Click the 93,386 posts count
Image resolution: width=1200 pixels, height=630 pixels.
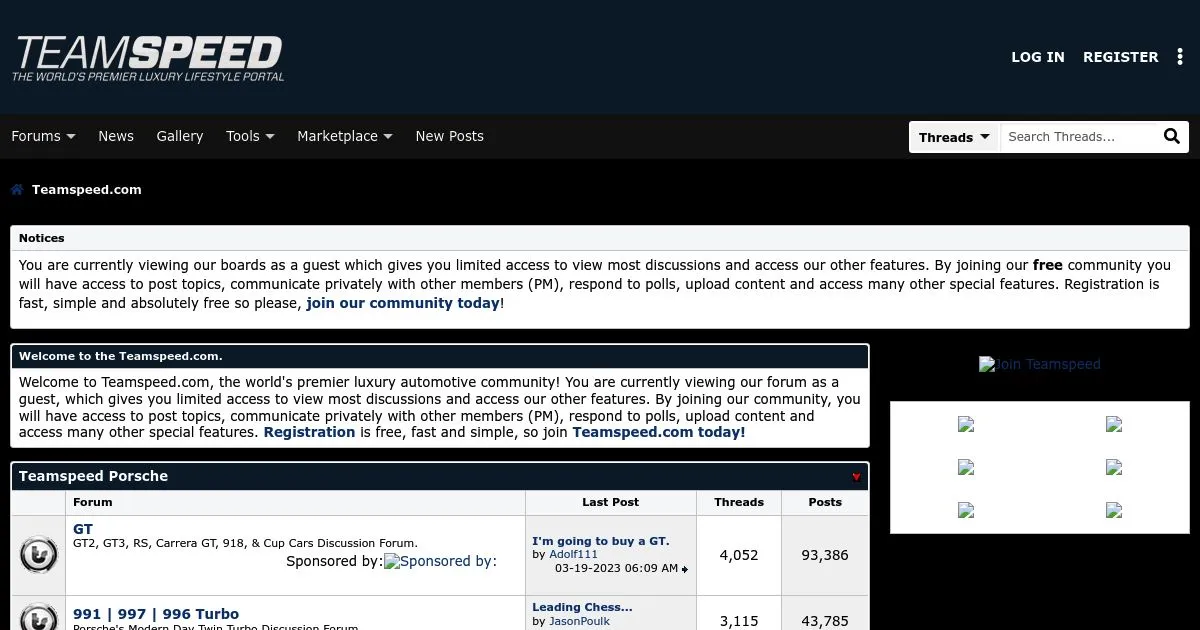point(825,555)
